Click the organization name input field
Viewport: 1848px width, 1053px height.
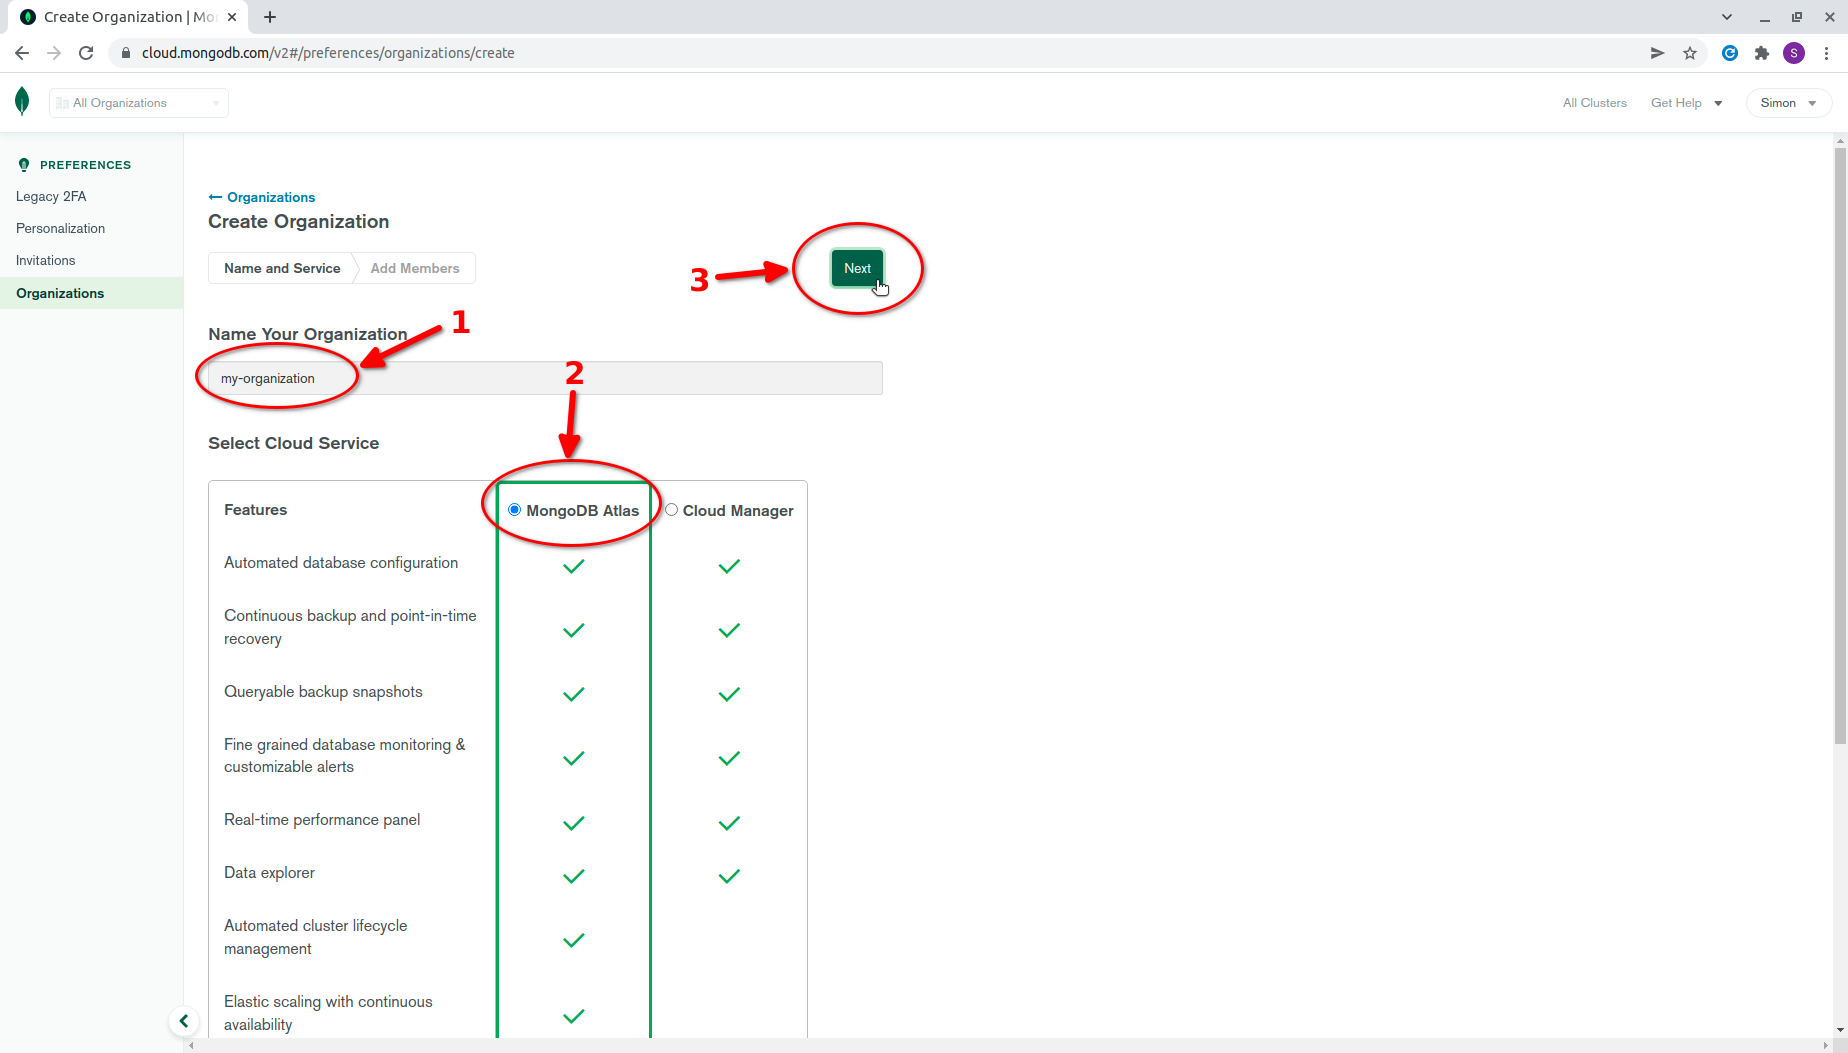click(x=545, y=378)
